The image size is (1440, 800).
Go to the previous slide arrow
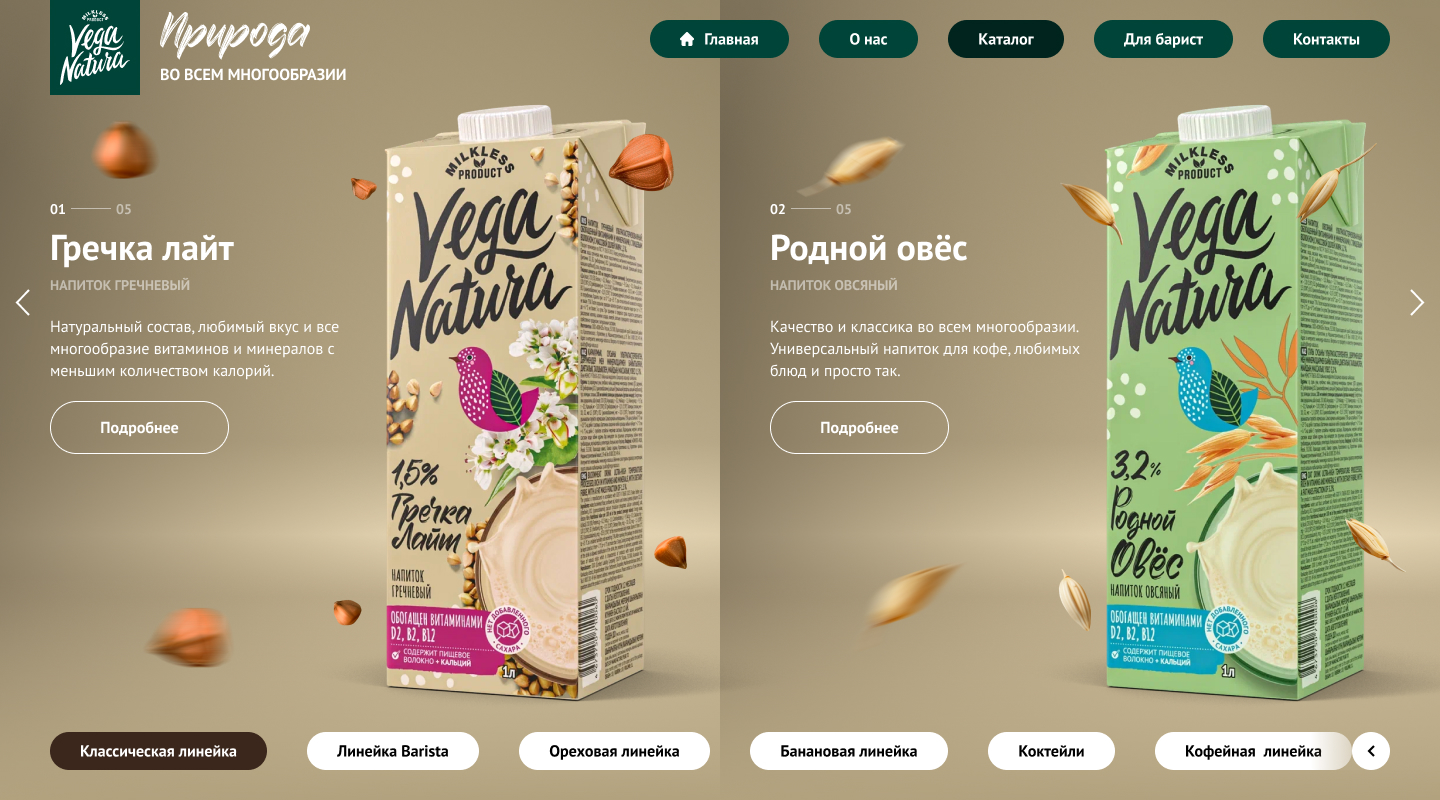23,303
